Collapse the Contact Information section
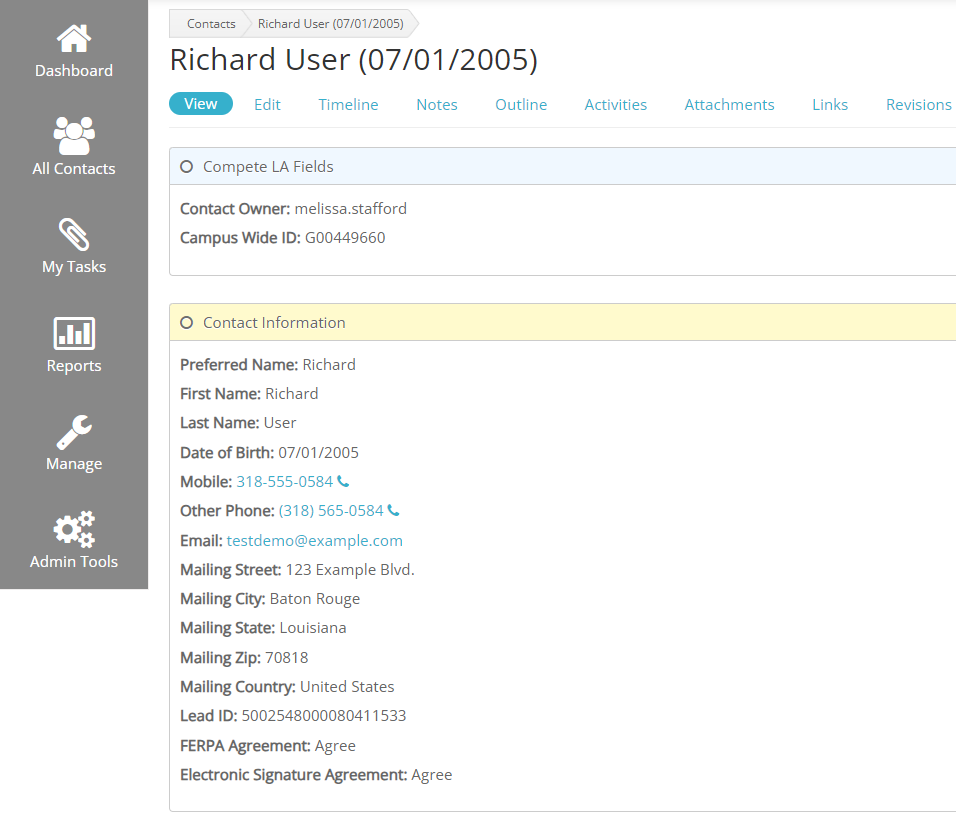This screenshot has width=956, height=824. coord(186,323)
